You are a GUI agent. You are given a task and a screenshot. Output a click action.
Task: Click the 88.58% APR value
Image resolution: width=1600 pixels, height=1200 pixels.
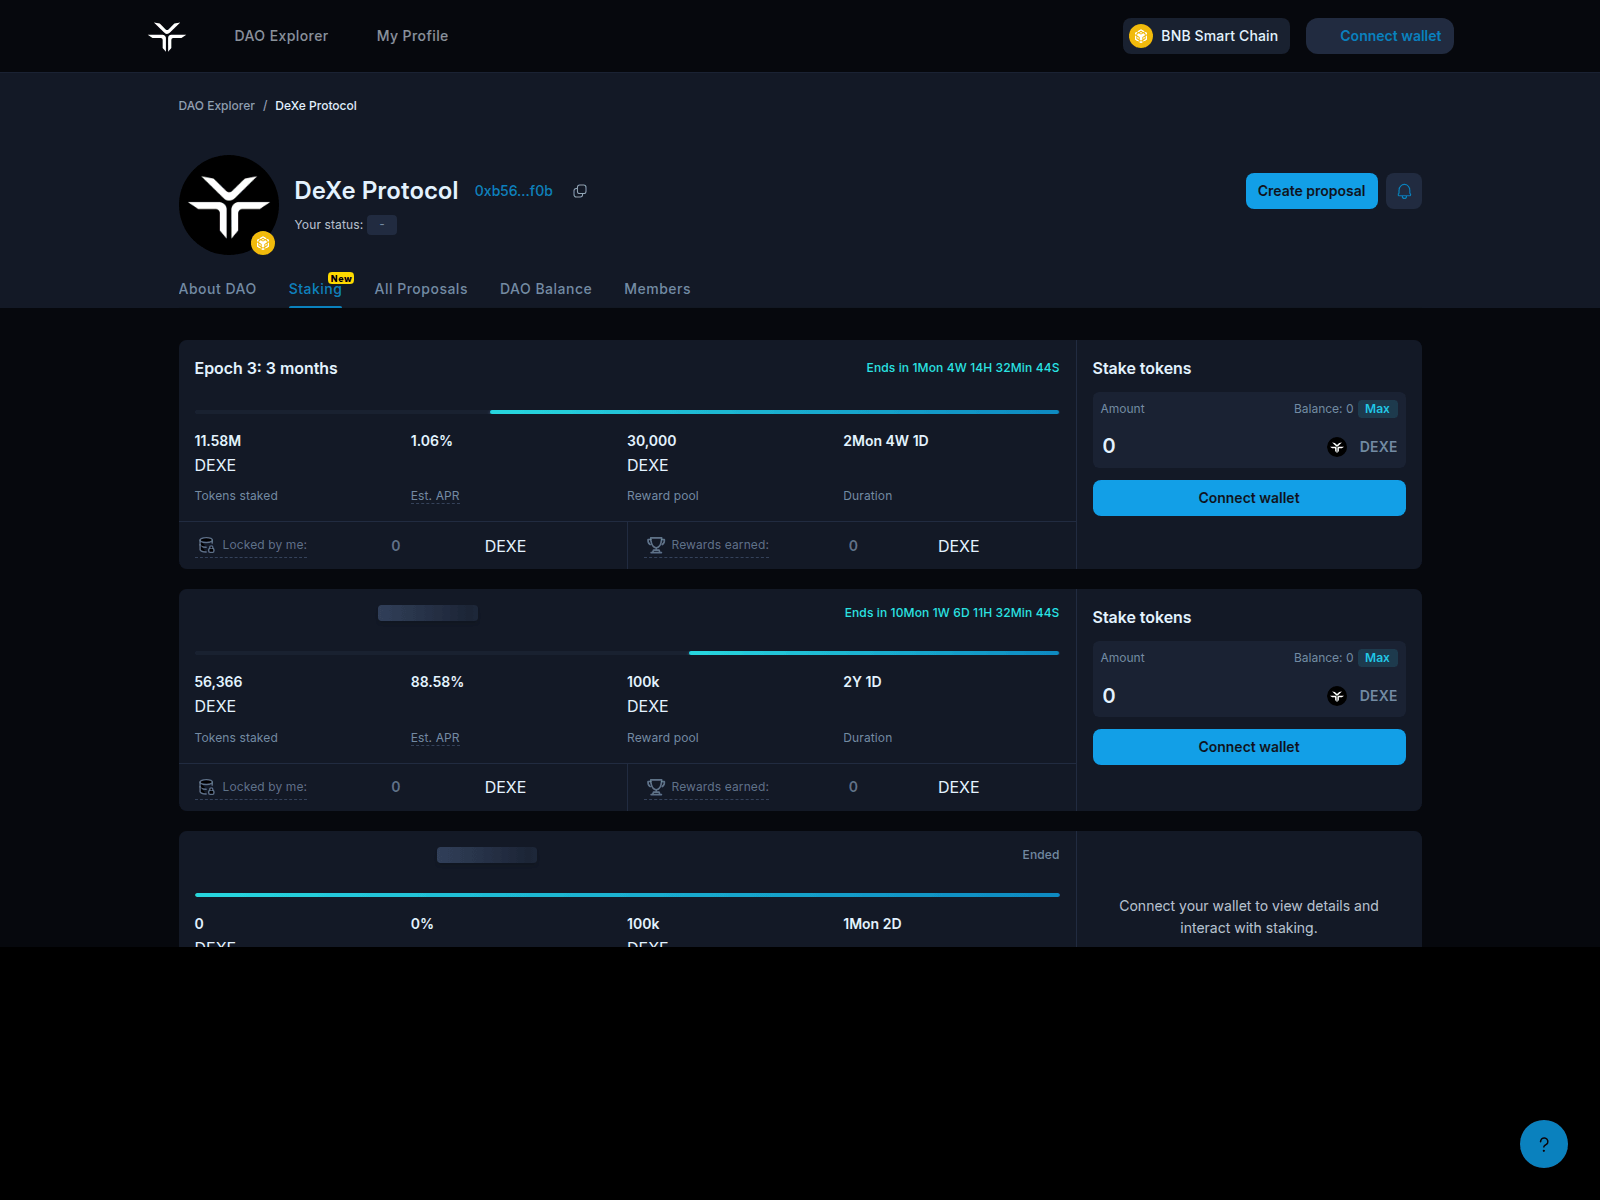click(x=437, y=682)
